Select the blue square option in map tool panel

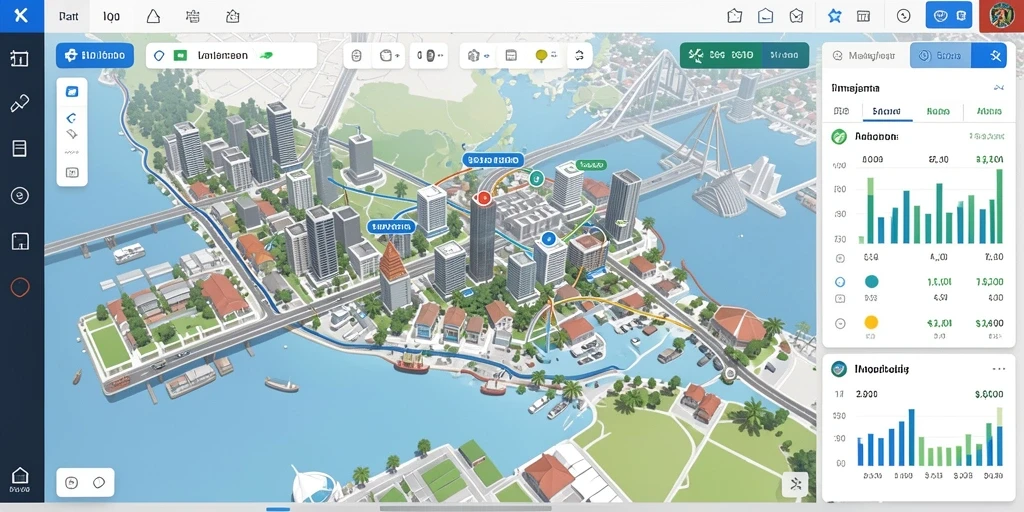click(x=72, y=92)
